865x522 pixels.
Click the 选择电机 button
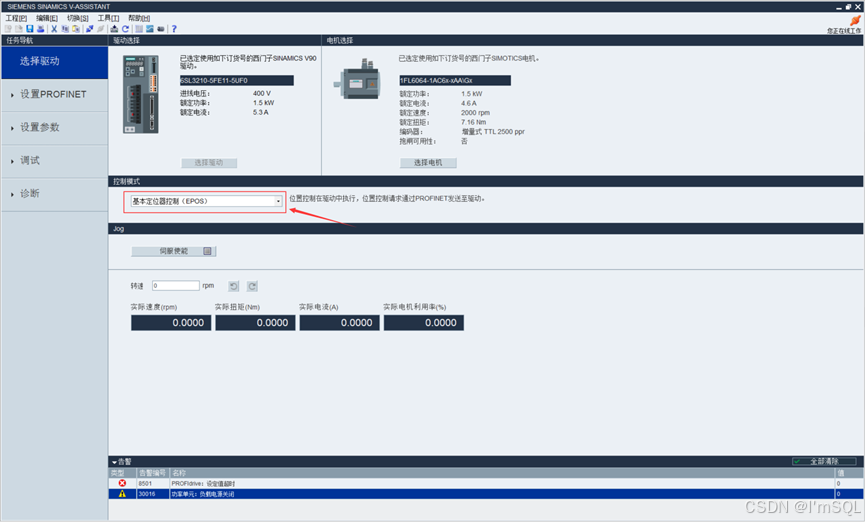point(428,163)
